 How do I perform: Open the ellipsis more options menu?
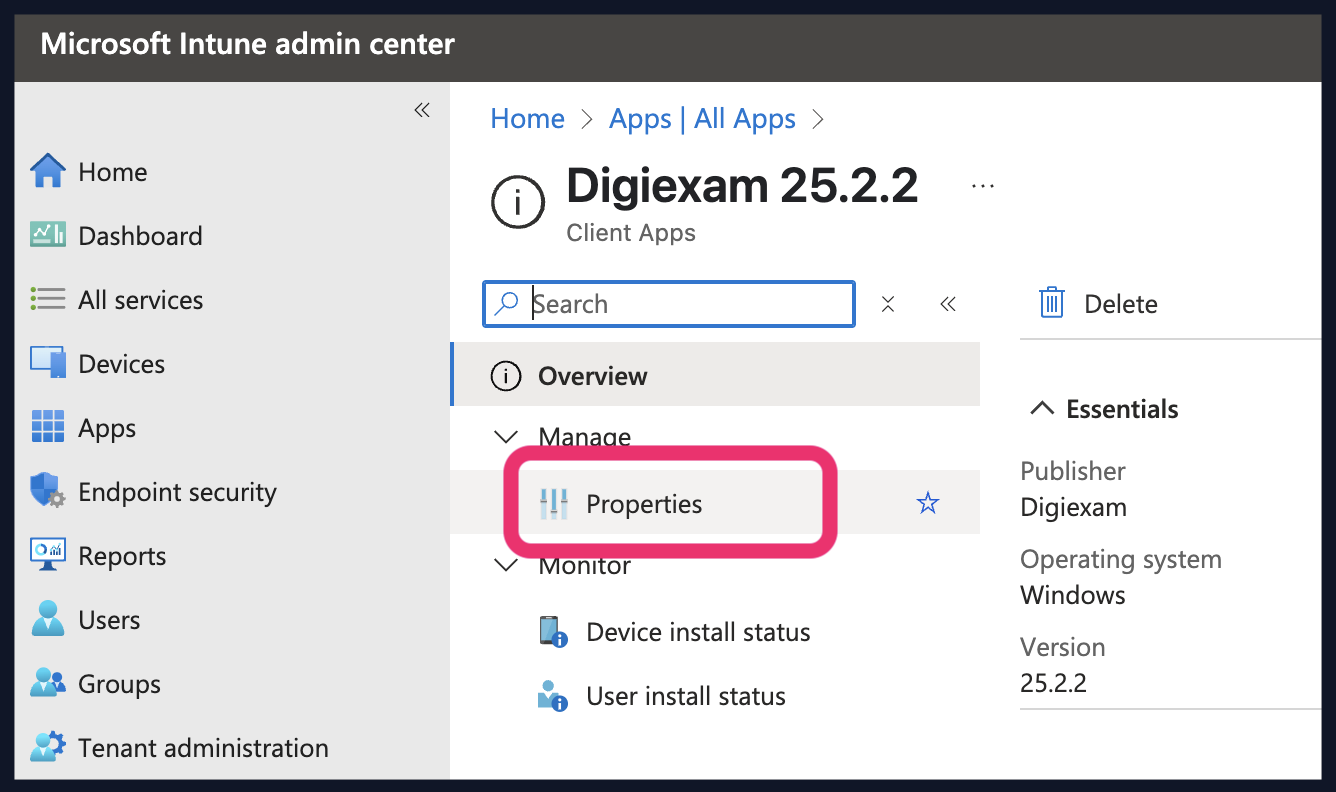[x=983, y=186]
